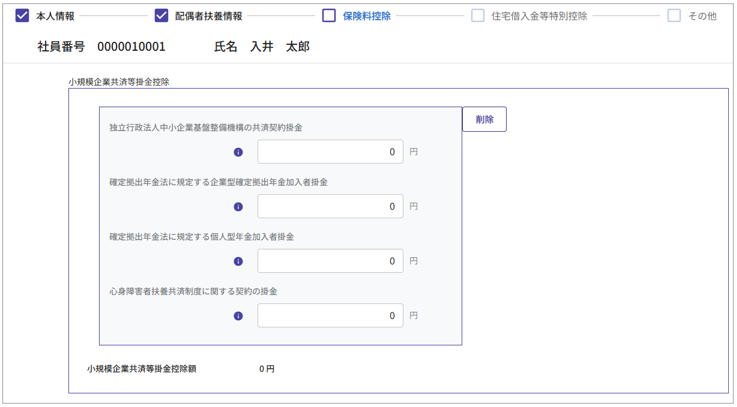
Task: Switch to 住宅借入金等特別控除 step label
Action: coord(540,17)
